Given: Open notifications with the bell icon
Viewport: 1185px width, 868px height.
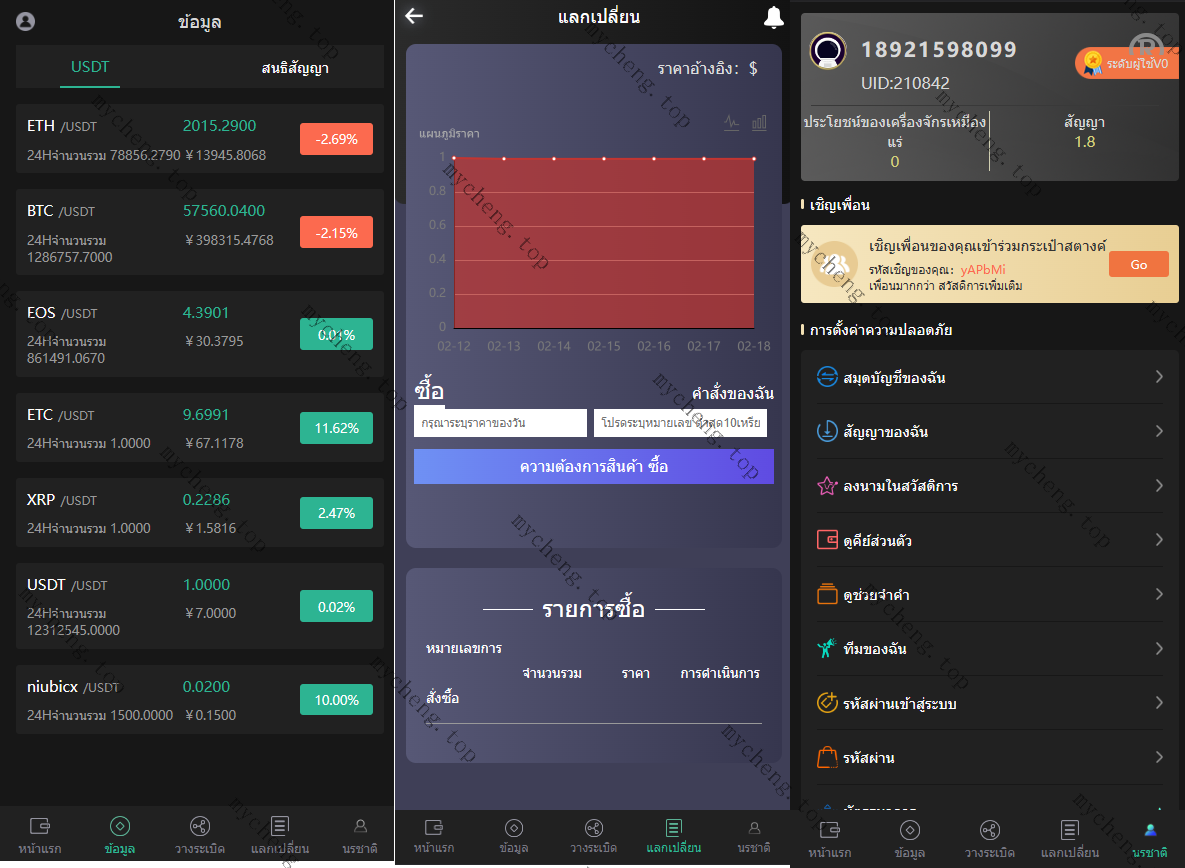Looking at the screenshot, I should 773,17.
